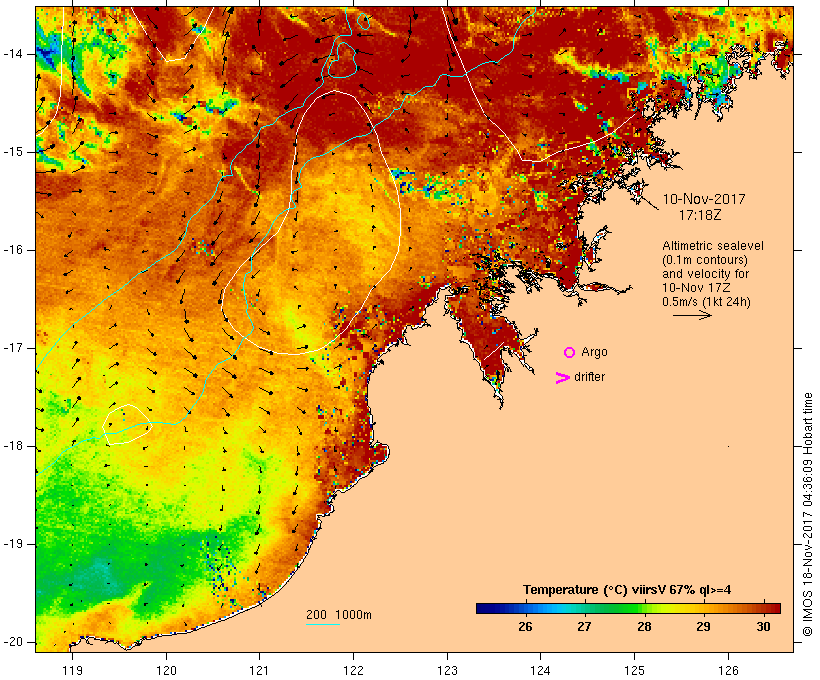
Task: Click the colorbar label '27'
Action: (584, 626)
